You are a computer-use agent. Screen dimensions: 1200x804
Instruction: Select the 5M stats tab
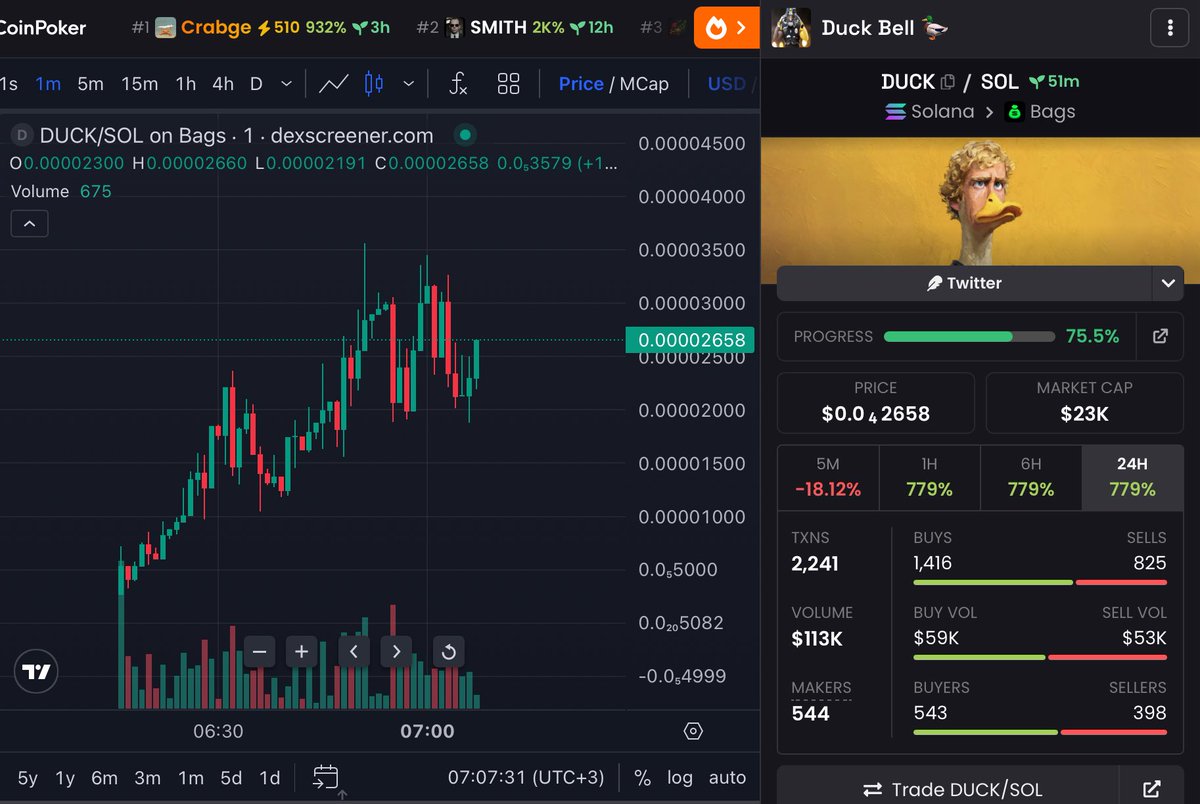(828, 478)
